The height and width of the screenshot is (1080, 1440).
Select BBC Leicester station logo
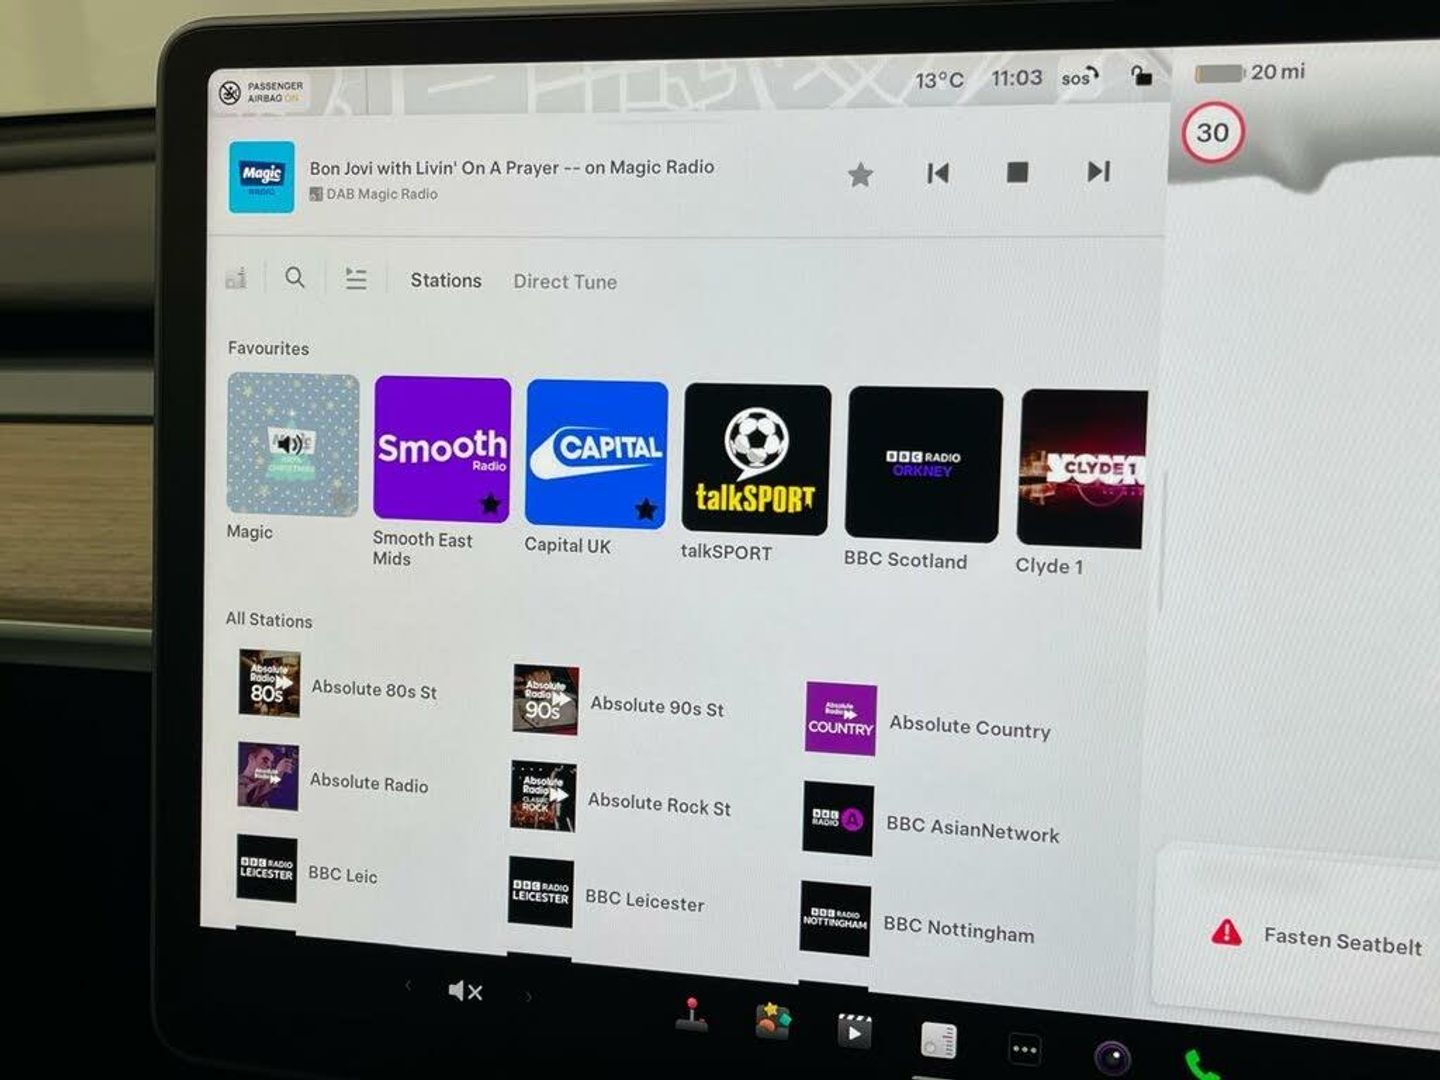[541, 892]
